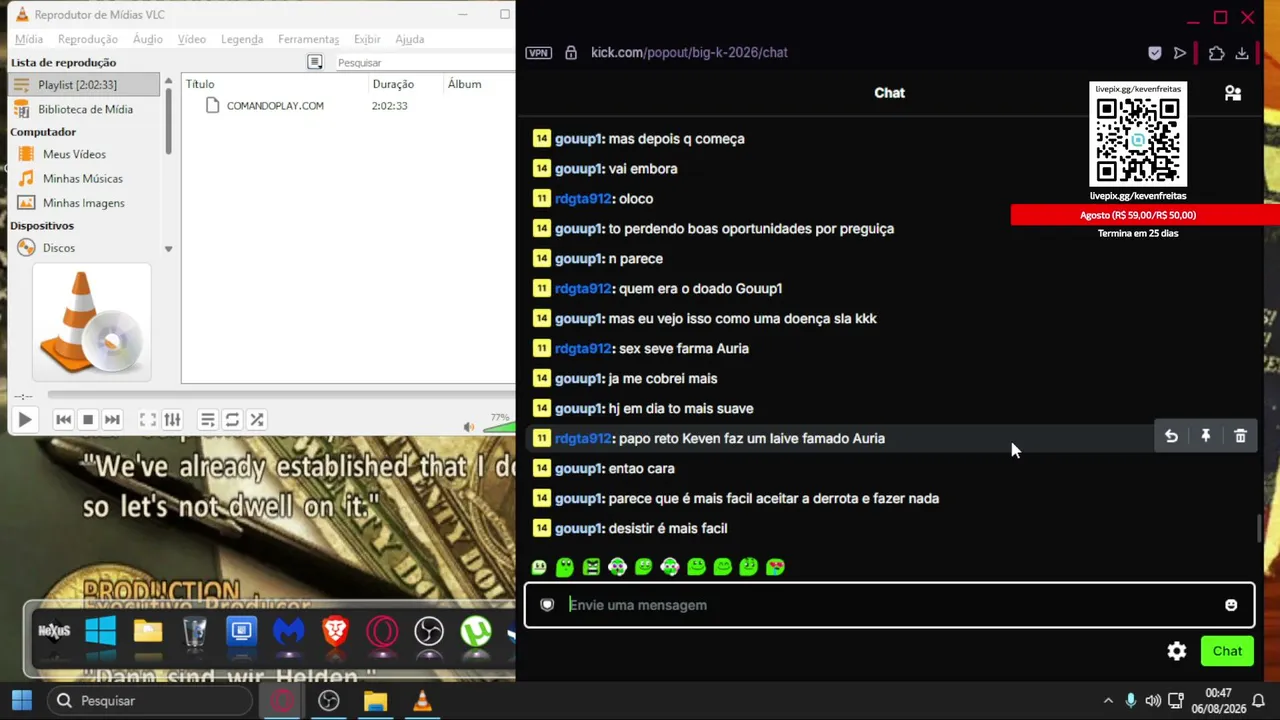Launch uTorrent from the Nexus dock
Image resolution: width=1280 pixels, height=720 pixels.
476,632
